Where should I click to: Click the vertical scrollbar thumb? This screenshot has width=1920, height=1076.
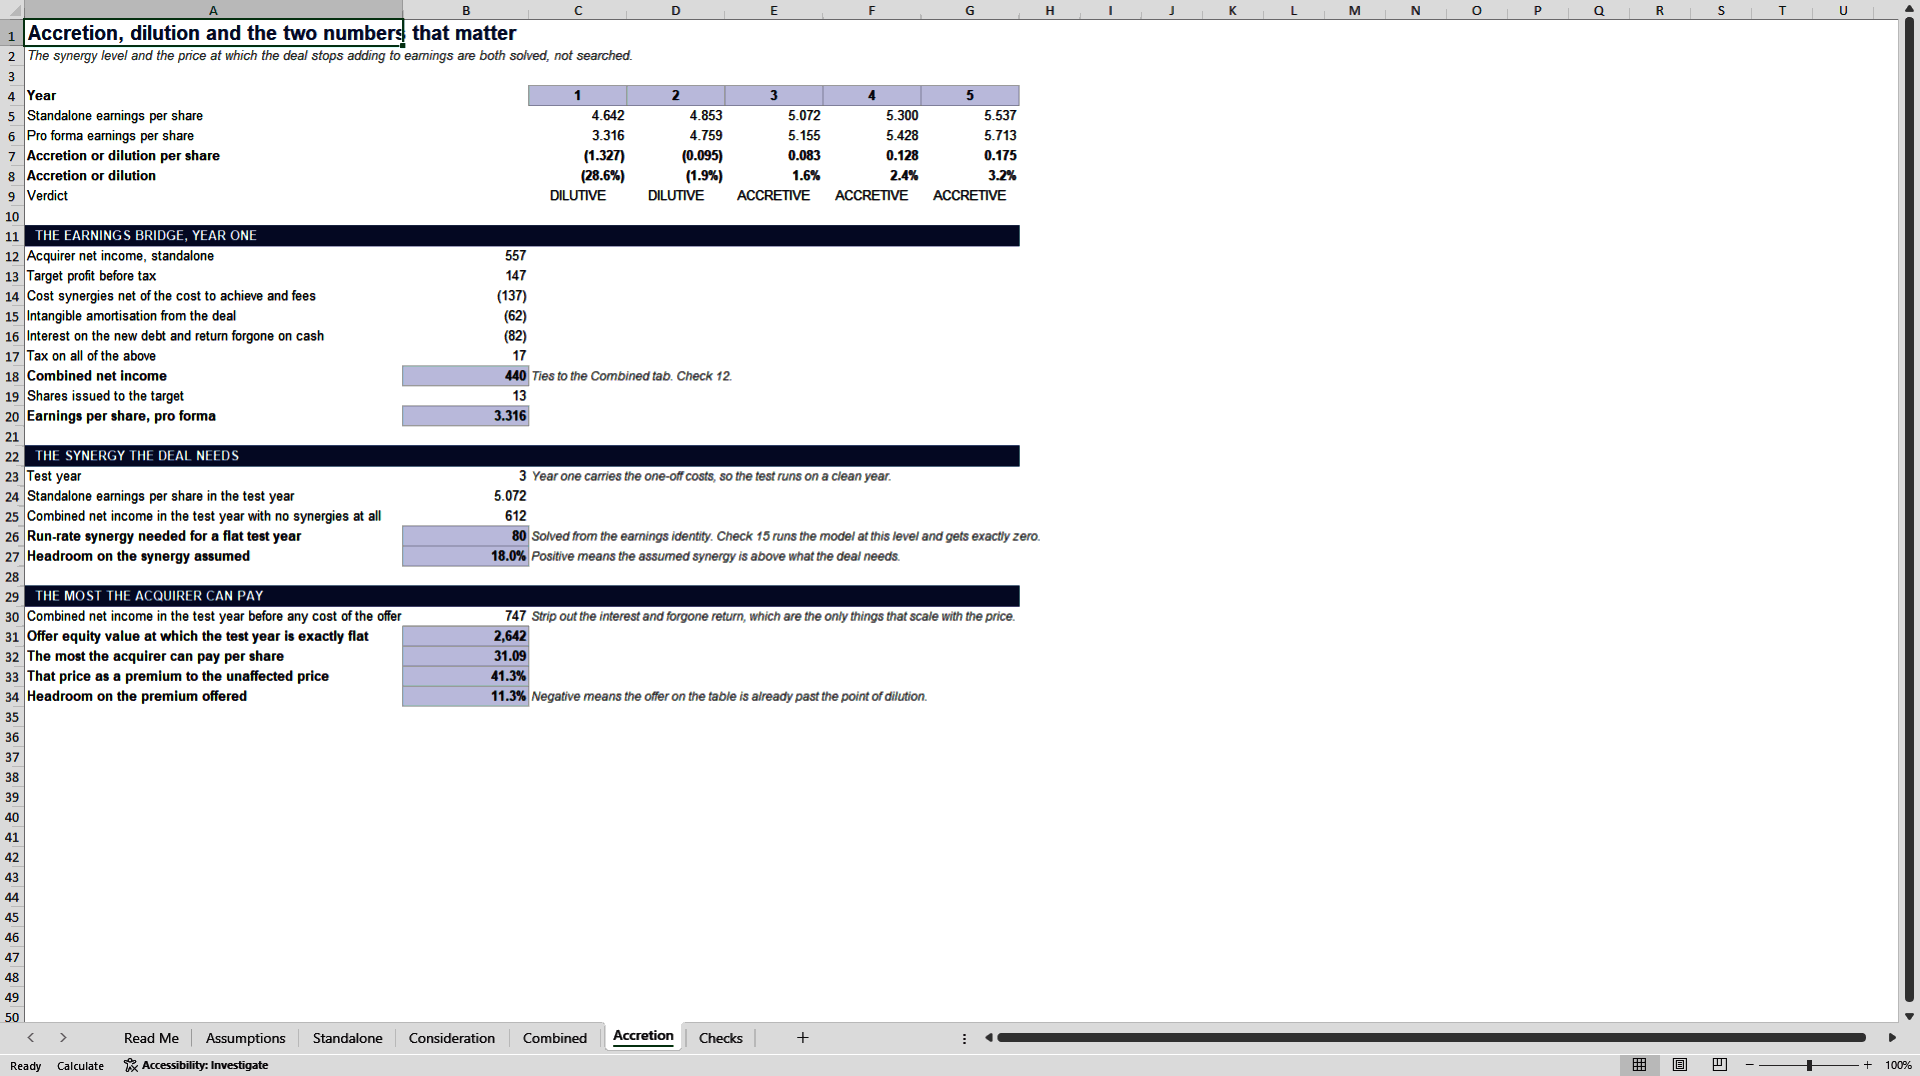(x=1909, y=510)
